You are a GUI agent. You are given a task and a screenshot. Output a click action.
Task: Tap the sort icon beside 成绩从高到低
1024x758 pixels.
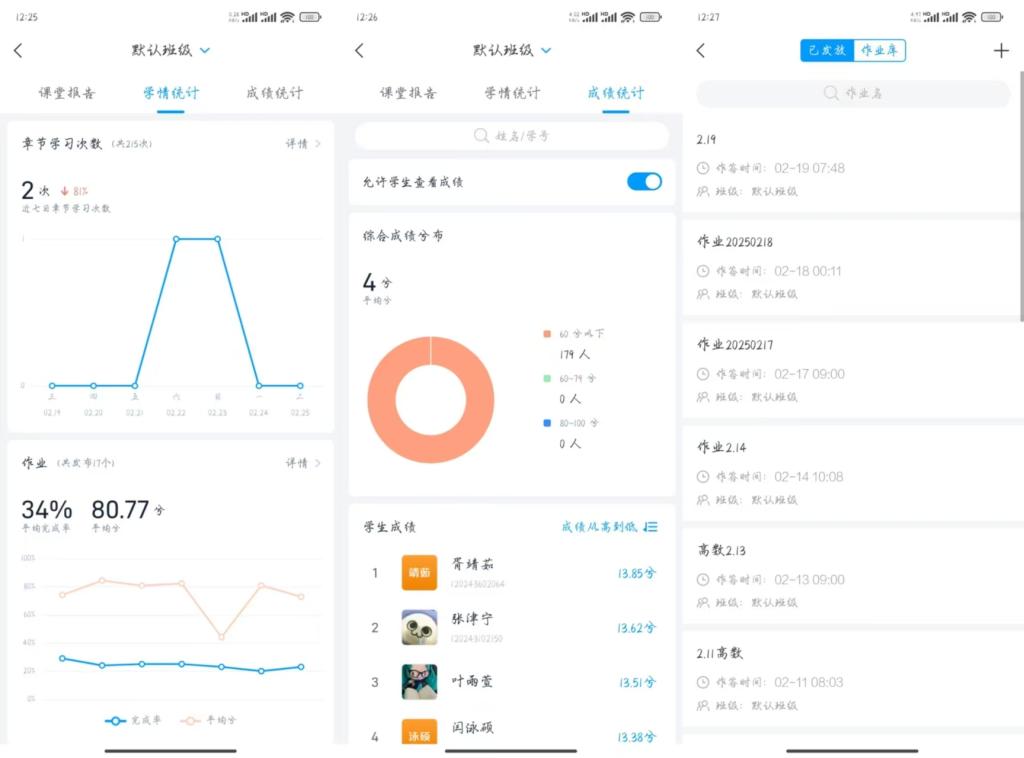[x=651, y=527]
